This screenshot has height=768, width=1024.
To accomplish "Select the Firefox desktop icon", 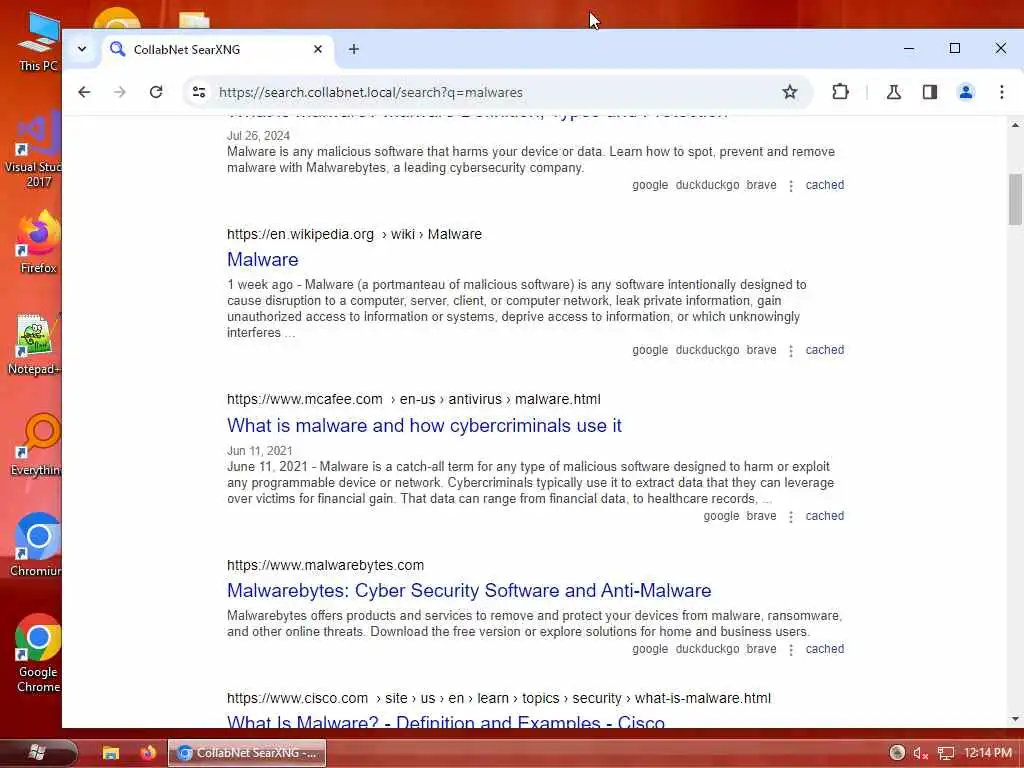I will tap(38, 242).
